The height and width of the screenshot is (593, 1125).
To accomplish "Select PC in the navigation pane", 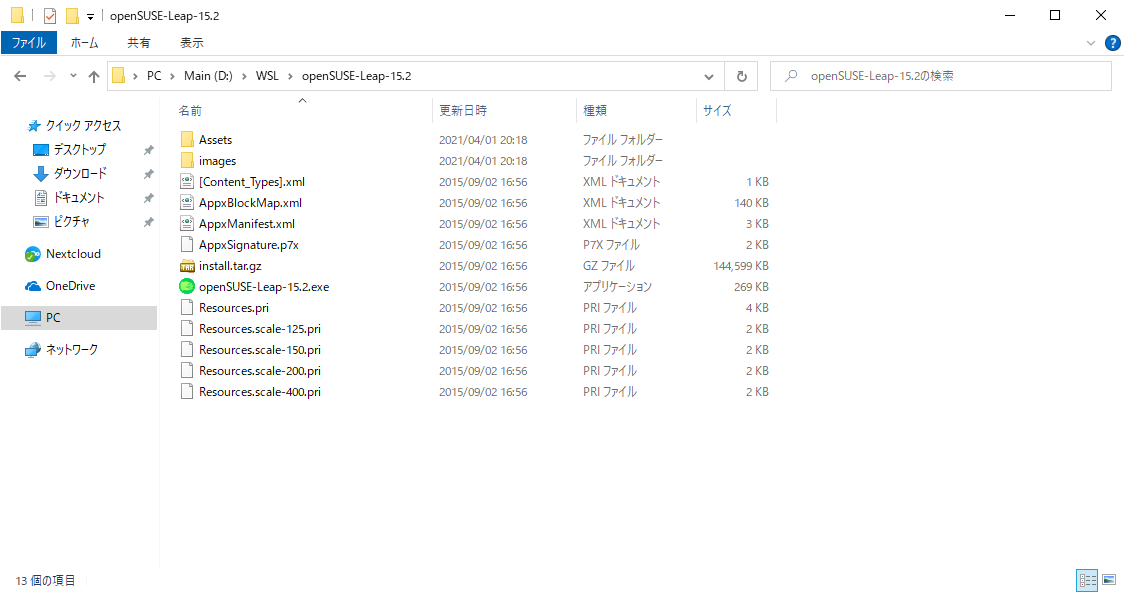I will [x=79, y=318].
